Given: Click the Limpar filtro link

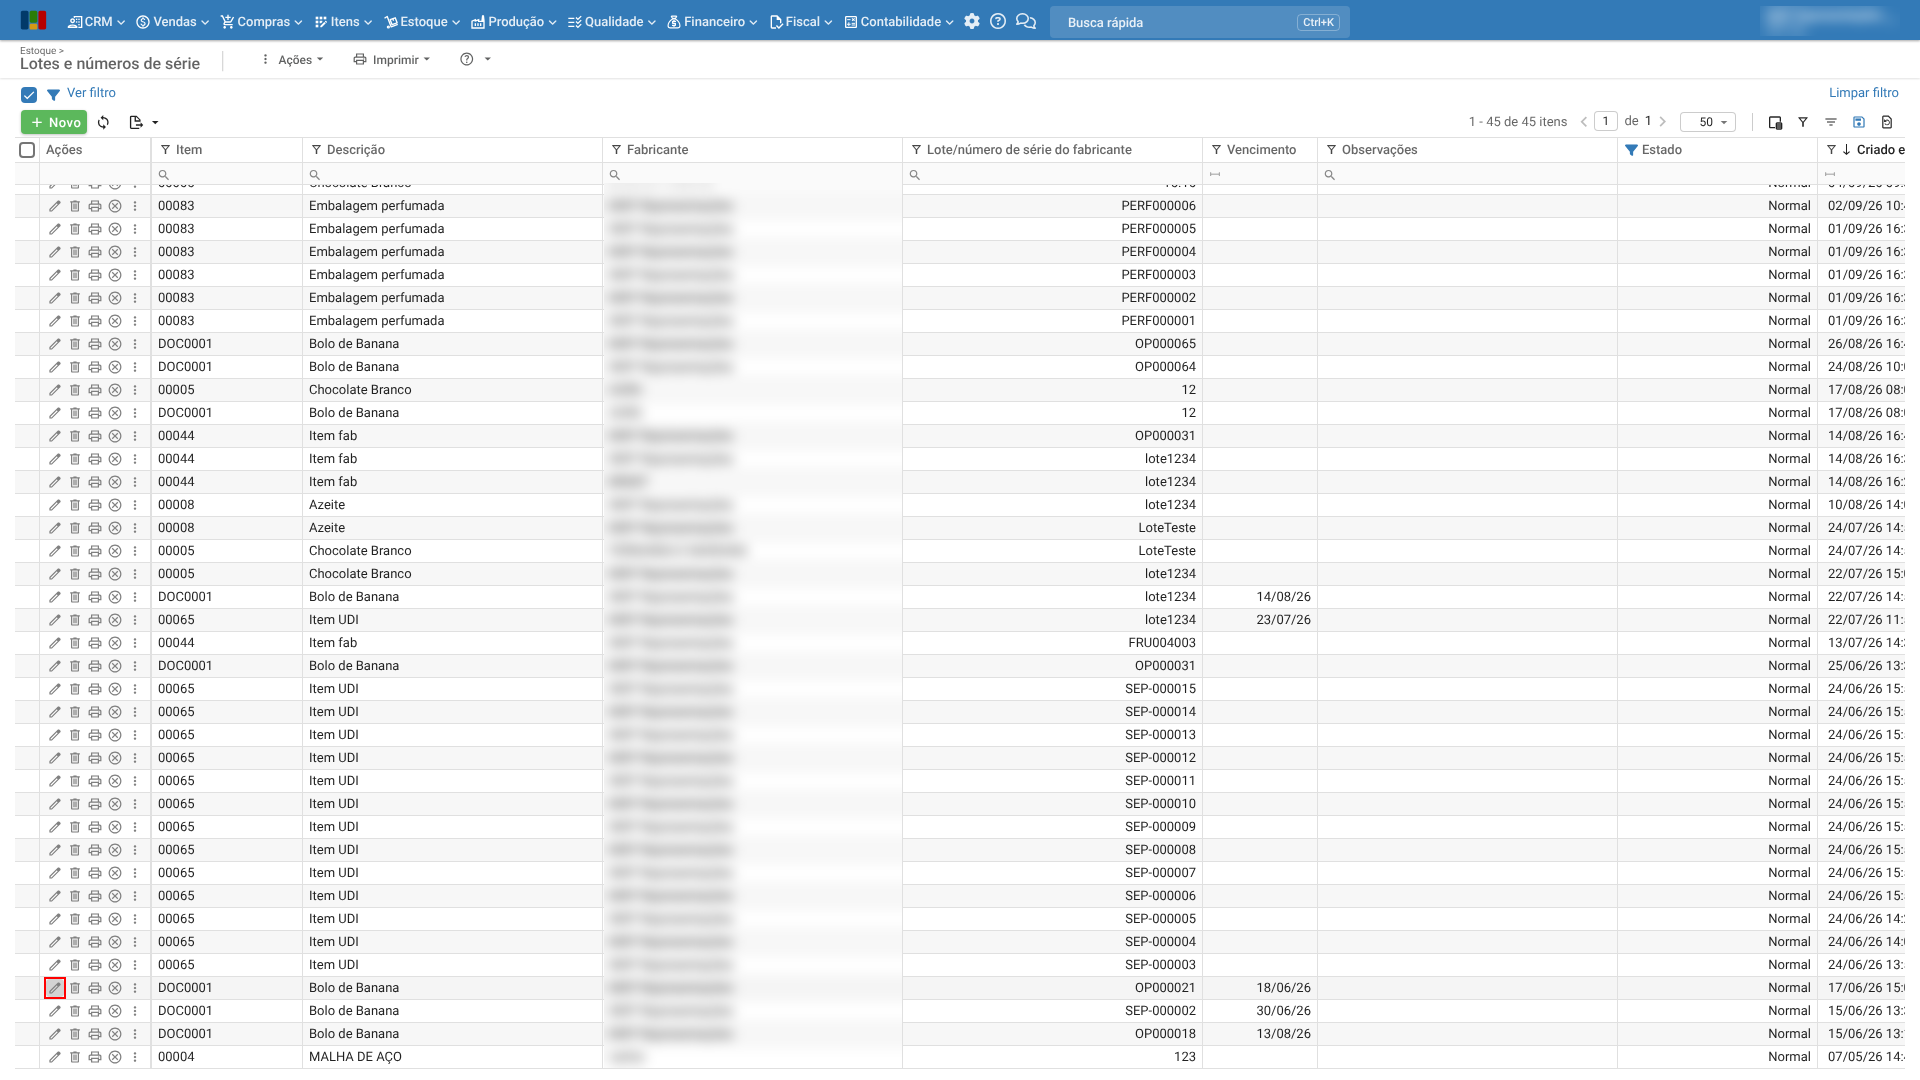Looking at the screenshot, I should [x=1863, y=93].
